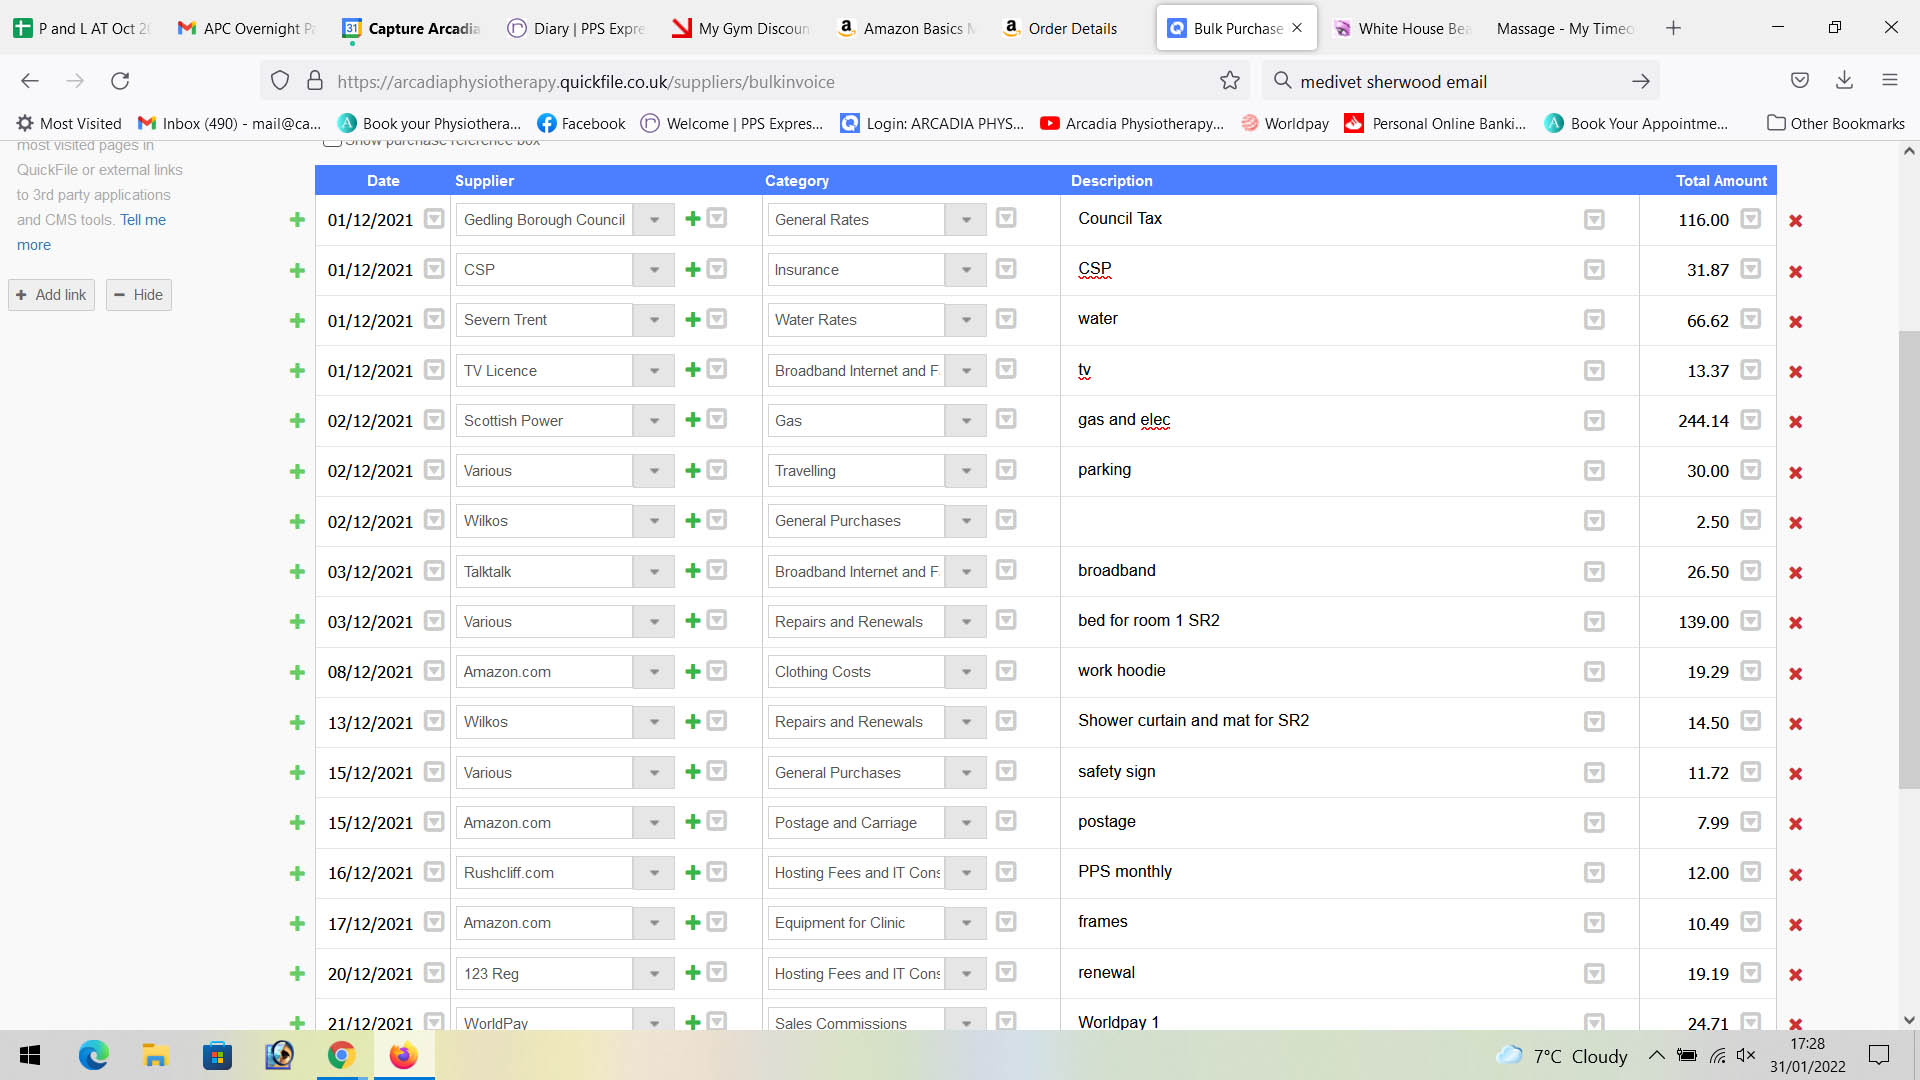Open category dropdown for Clothing Costs
The image size is (1920, 1080).
click(966, 672)
